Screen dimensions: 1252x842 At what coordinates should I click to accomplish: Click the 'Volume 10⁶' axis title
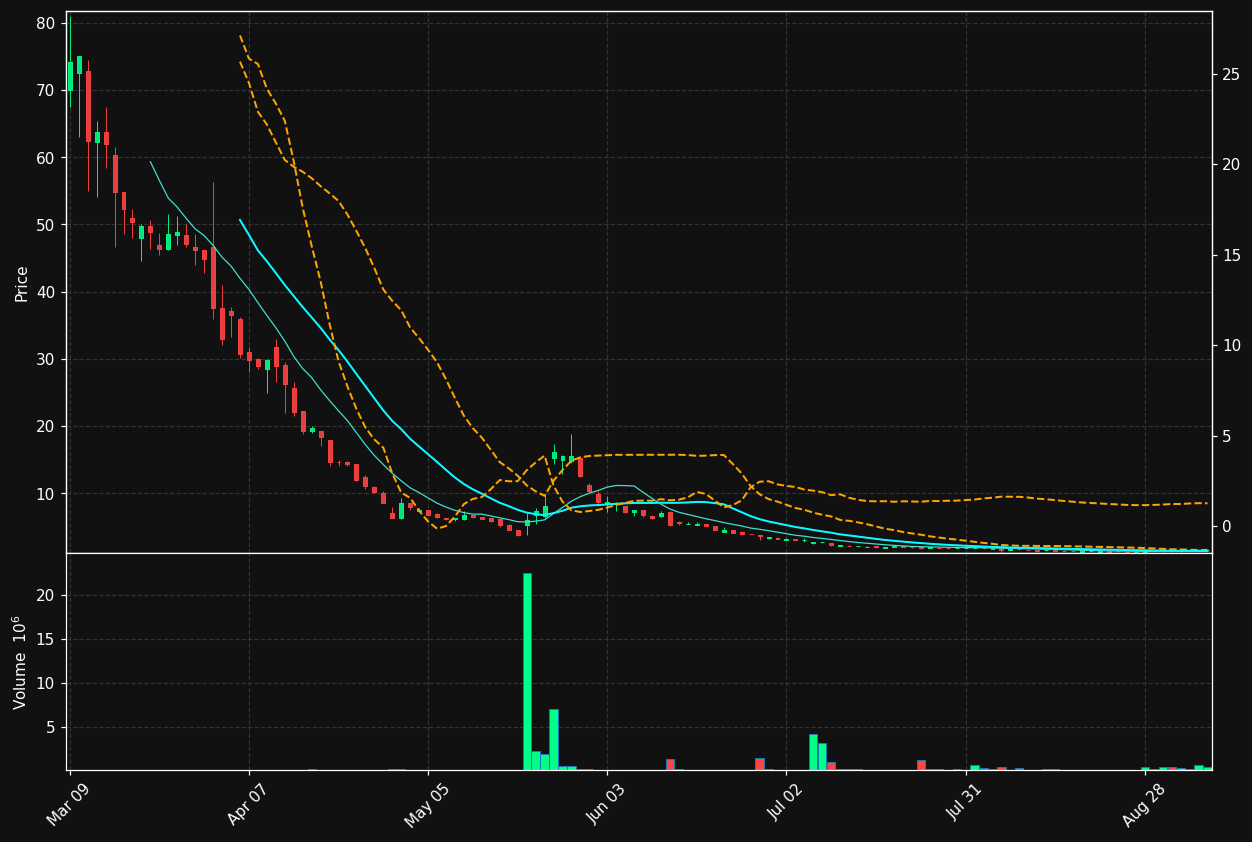click(21, 662)
